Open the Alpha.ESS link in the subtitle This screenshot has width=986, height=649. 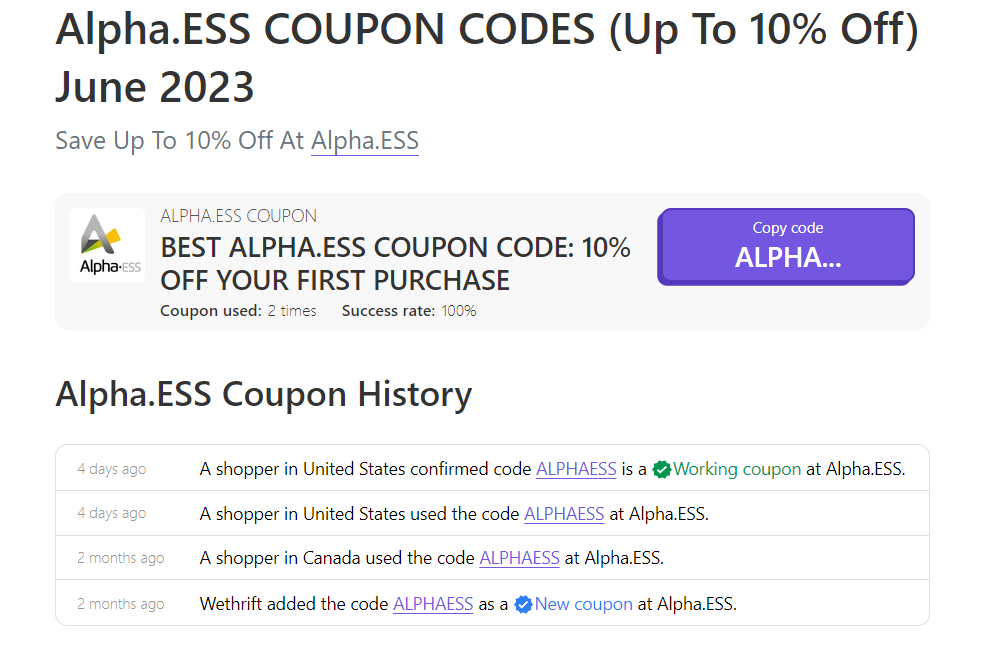coord(364,140)
